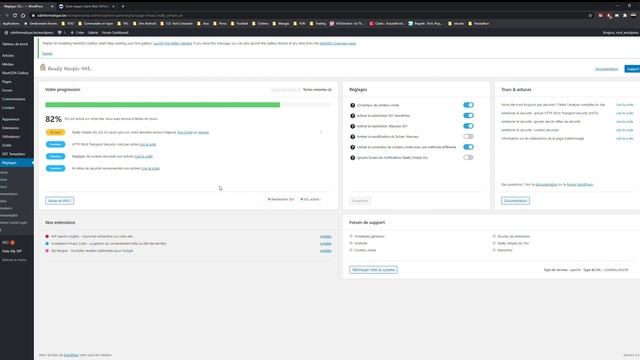Open the Trading bookmark folder

318,24
